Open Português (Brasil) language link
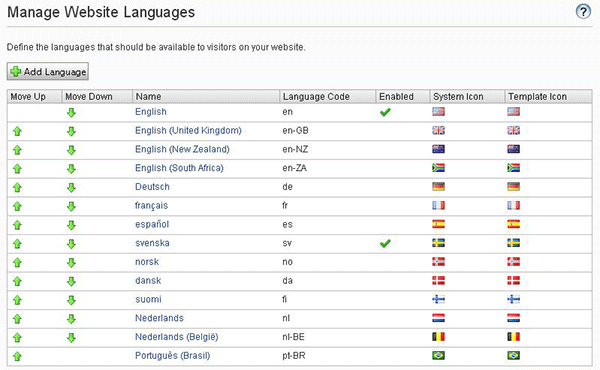 click(x=173, y=355)
